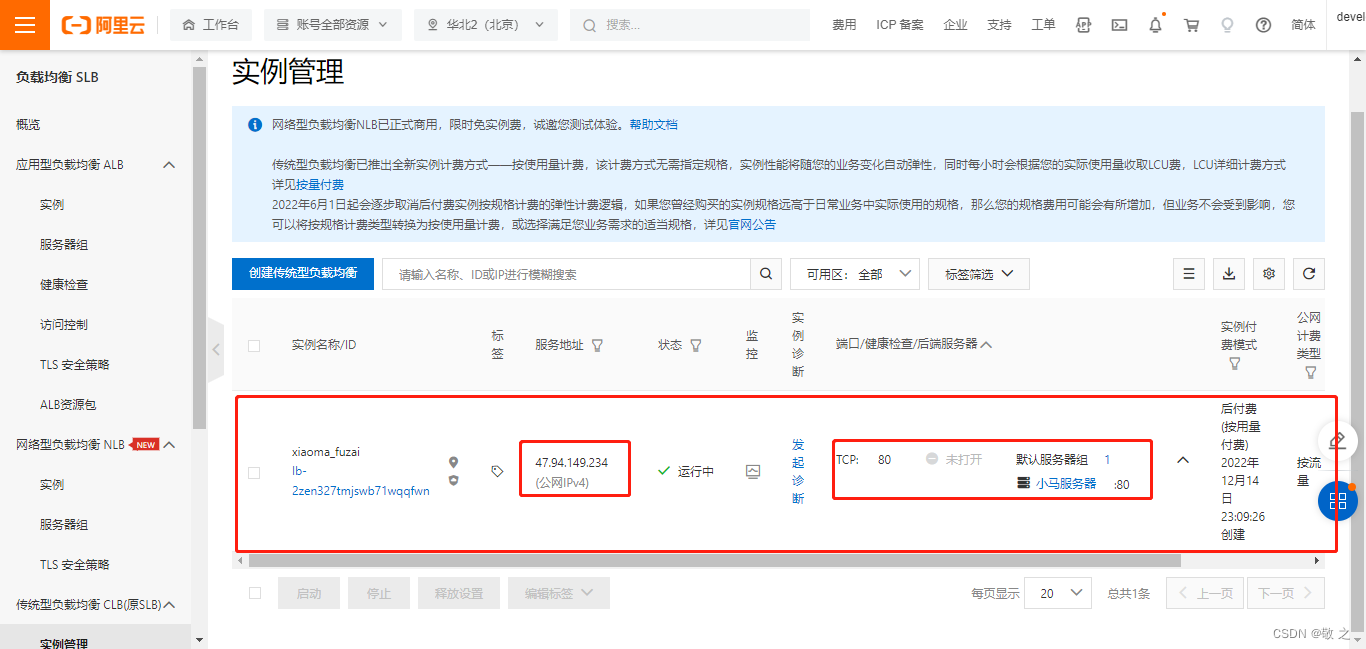This screenshot has width=1366, height=649.
Task: Open the 标签筛选 dropdown
Action: (979, 274)
